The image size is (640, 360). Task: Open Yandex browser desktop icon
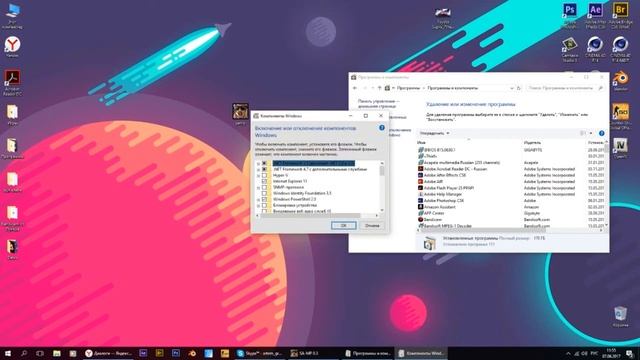(12, 47)
